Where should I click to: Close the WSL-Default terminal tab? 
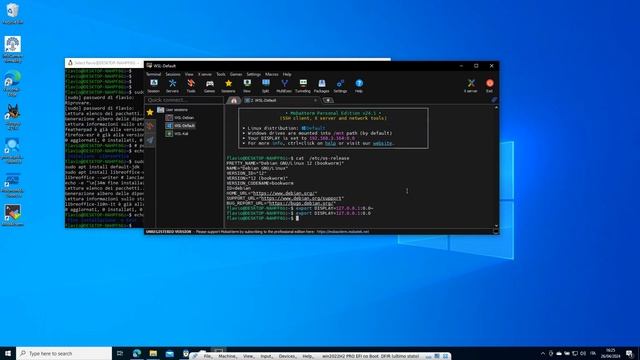[316, 100]
